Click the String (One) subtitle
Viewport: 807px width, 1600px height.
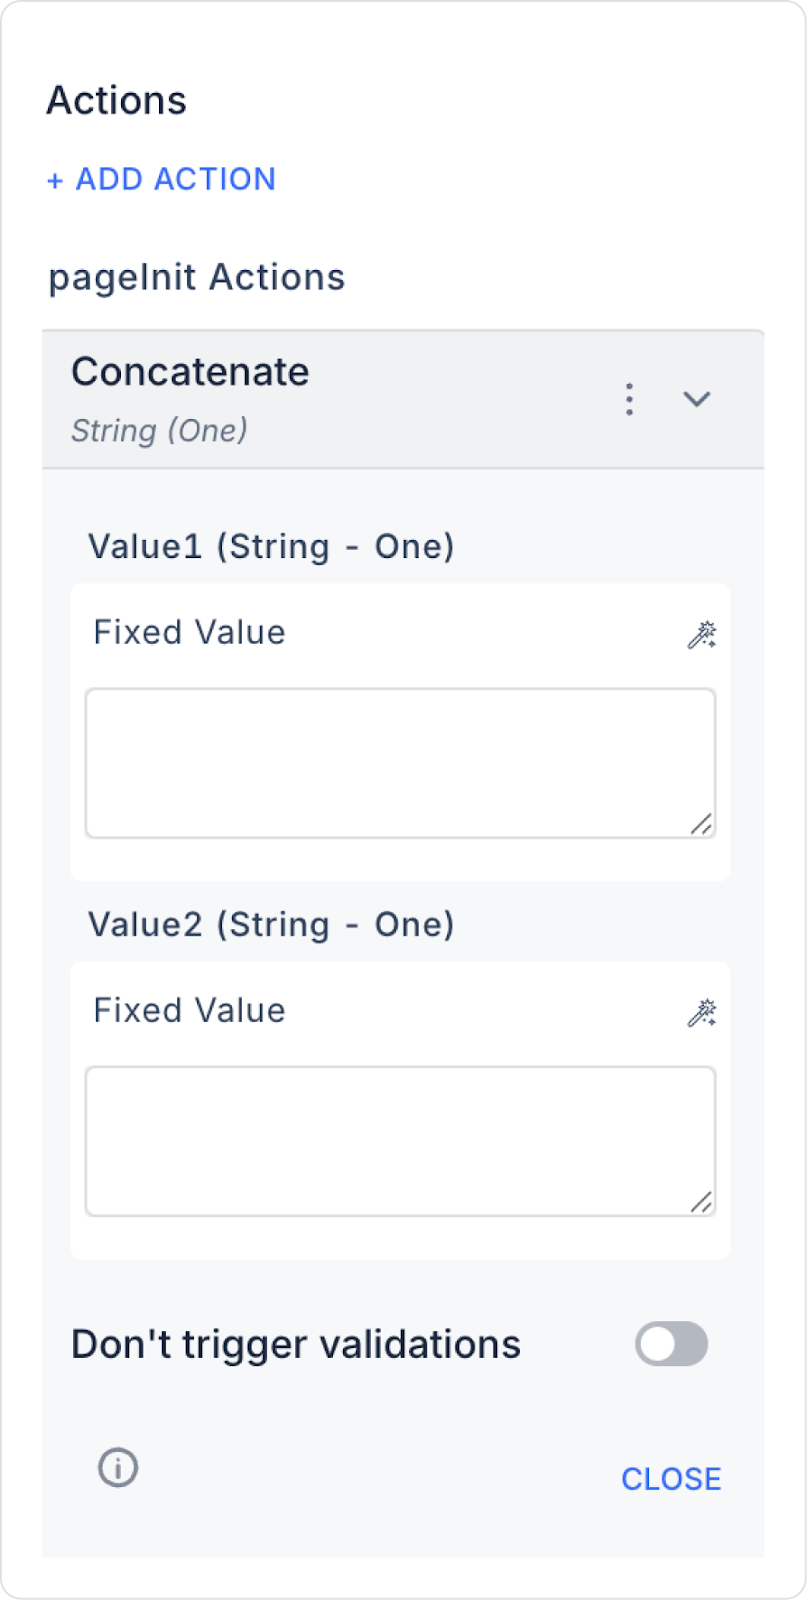[159, 431]
